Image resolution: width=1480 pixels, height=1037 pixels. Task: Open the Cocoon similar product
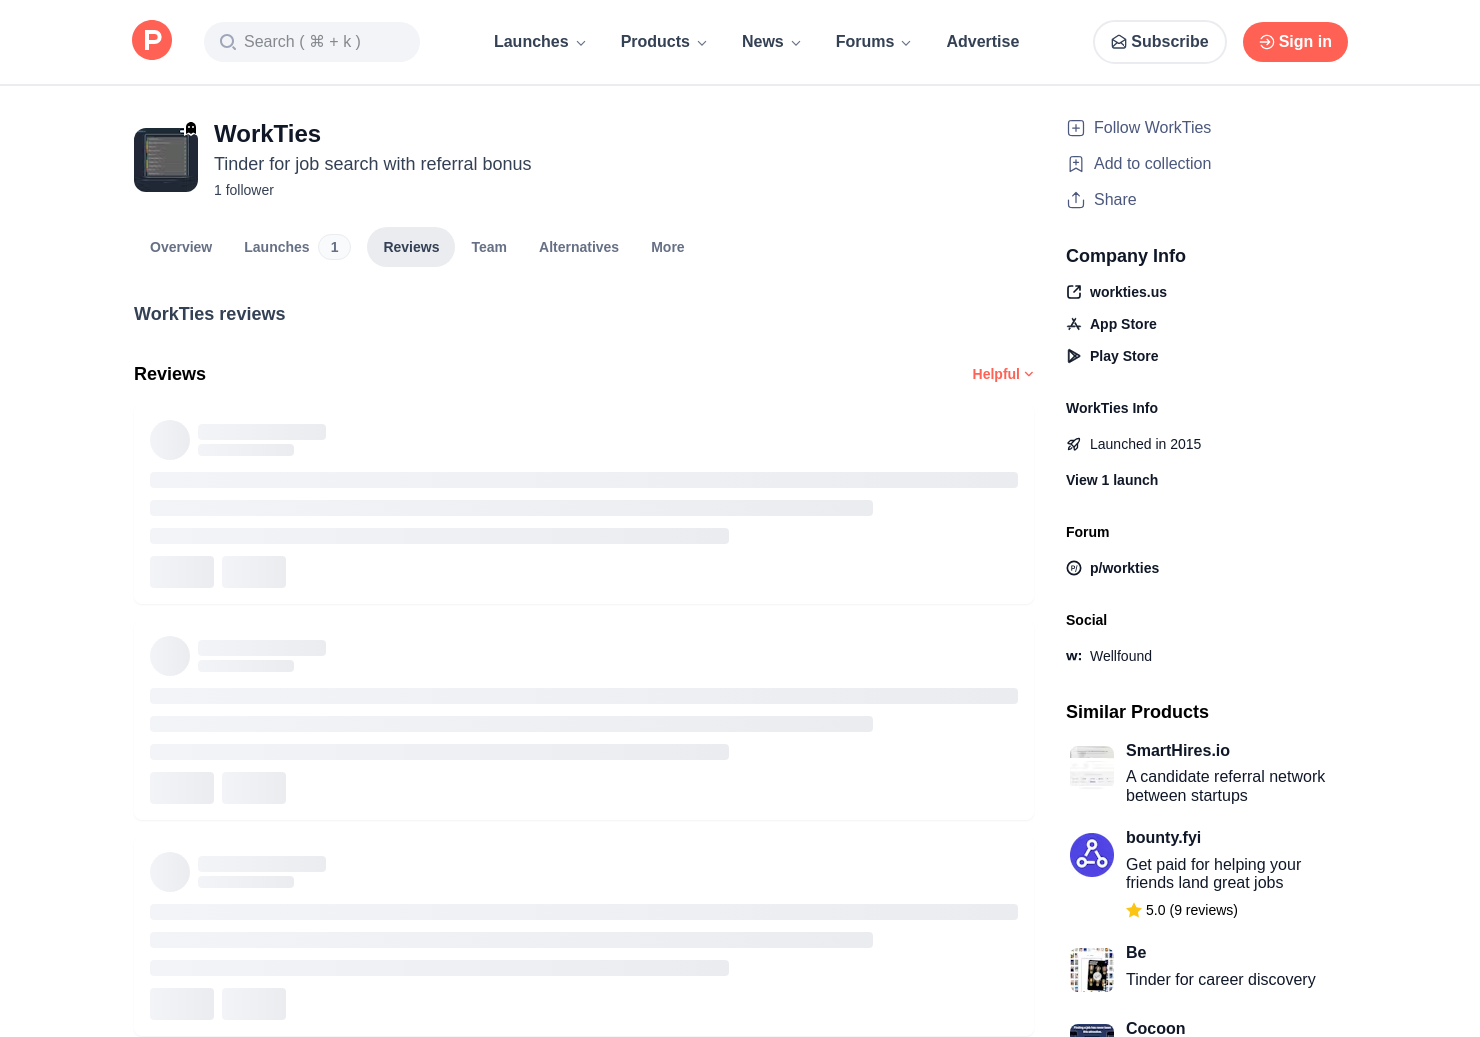pos(1155,1028)
